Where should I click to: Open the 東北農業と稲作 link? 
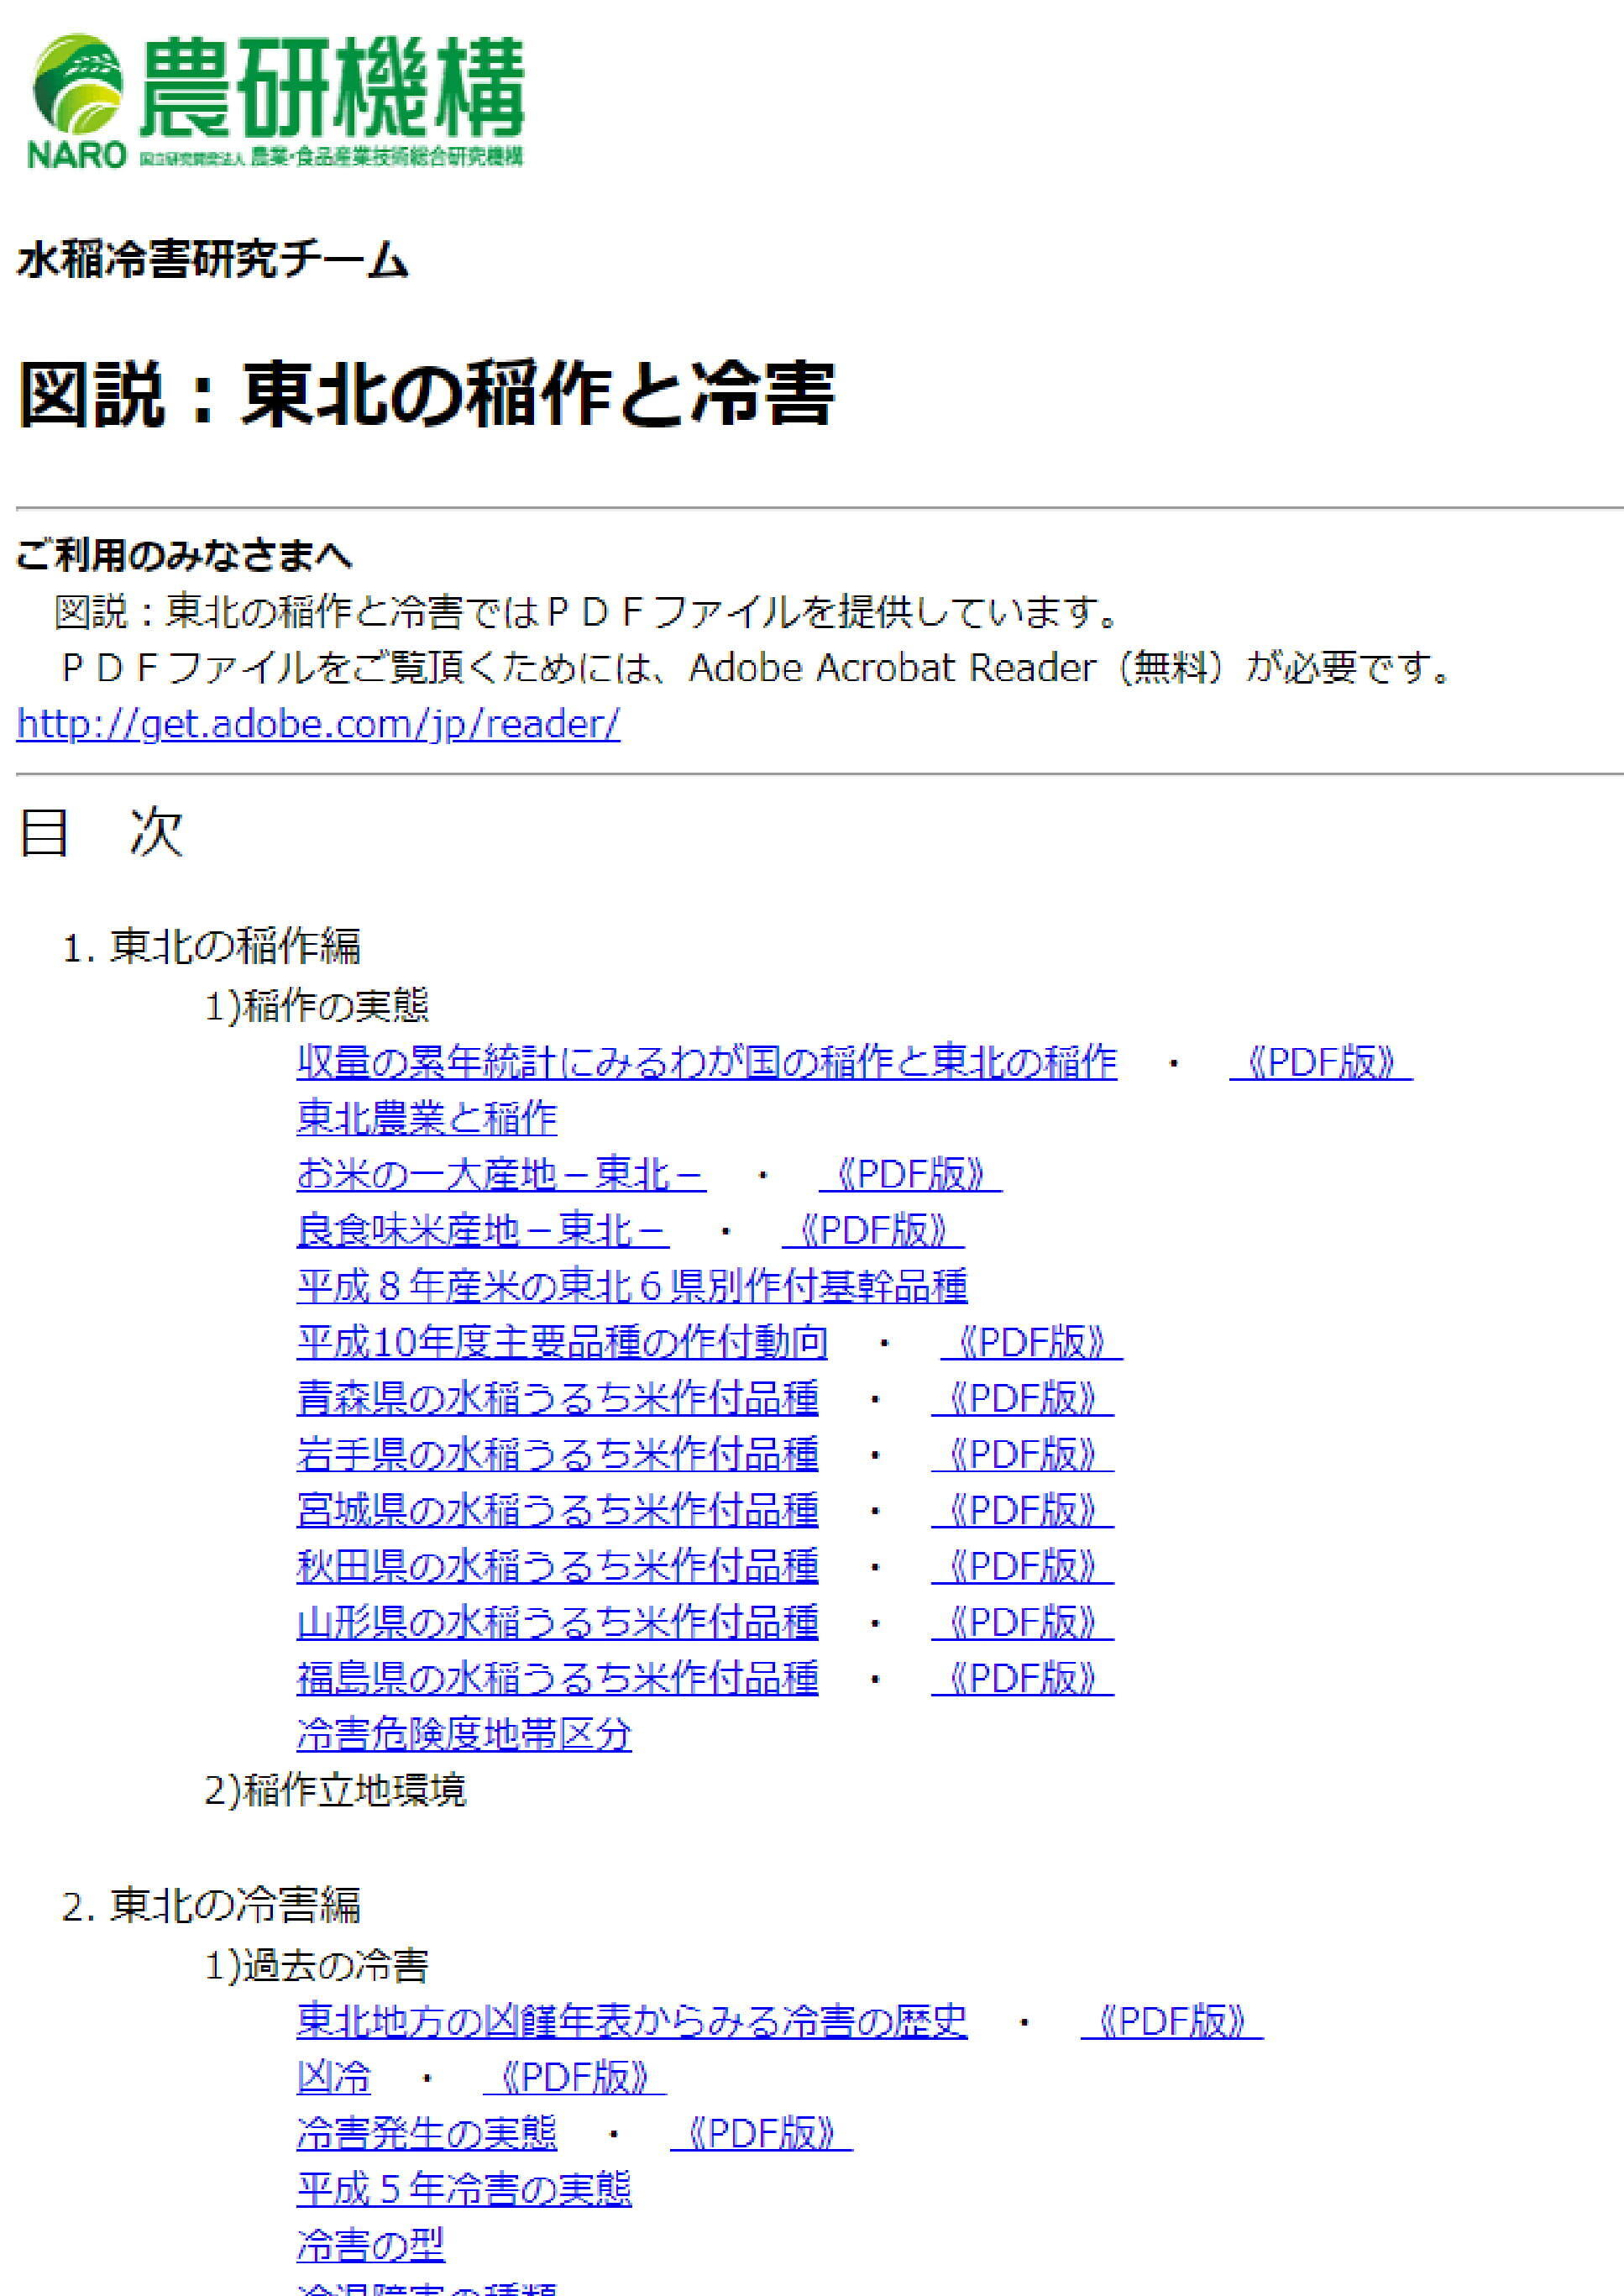[x=426, y=1118]
